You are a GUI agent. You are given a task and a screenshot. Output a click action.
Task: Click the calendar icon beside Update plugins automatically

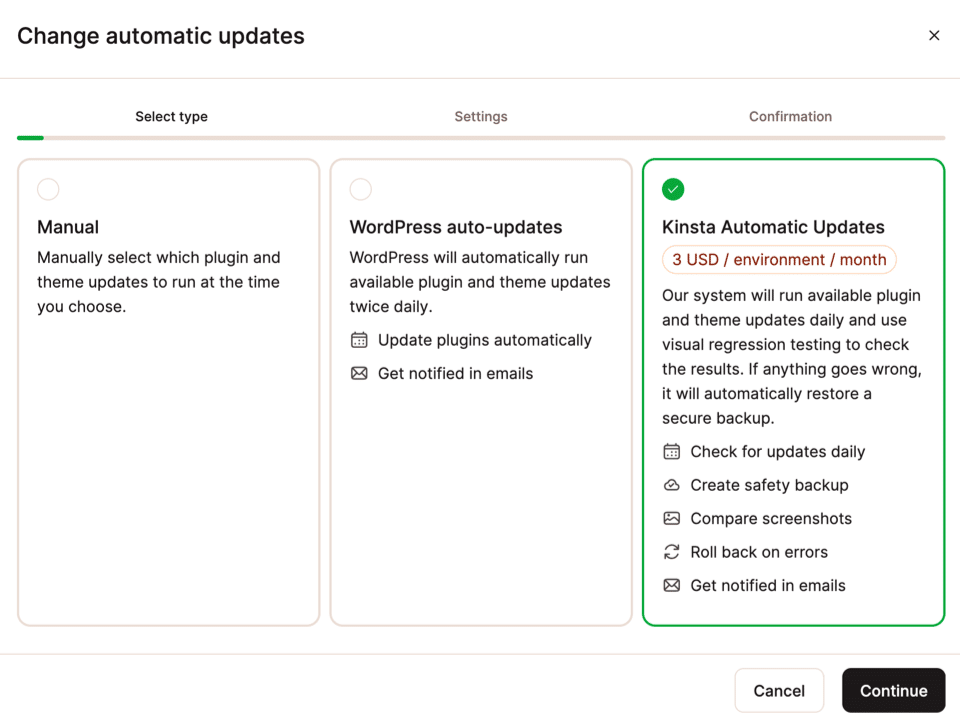[x=359, y=340]
